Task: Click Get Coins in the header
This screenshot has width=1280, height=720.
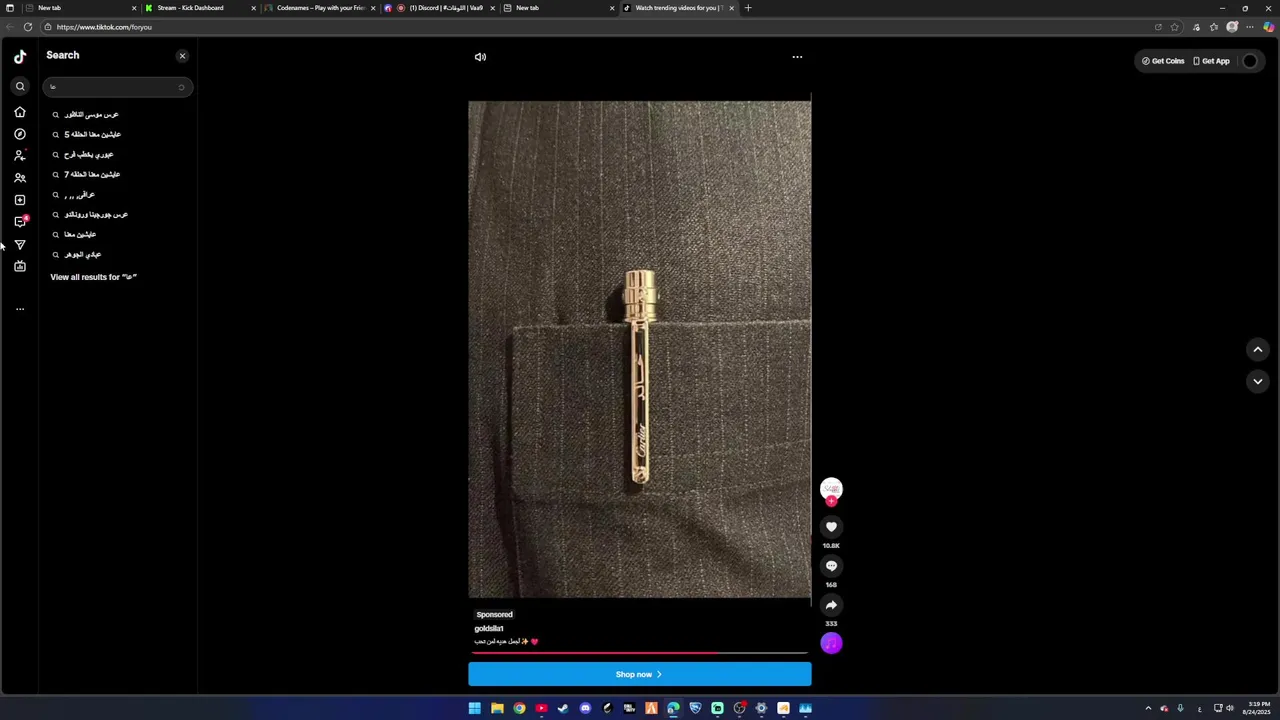Action: 1163,61
